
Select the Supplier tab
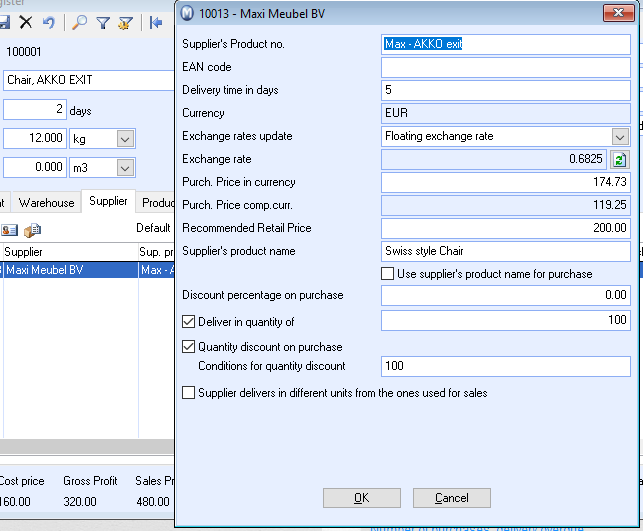click(x=108, y=201)
